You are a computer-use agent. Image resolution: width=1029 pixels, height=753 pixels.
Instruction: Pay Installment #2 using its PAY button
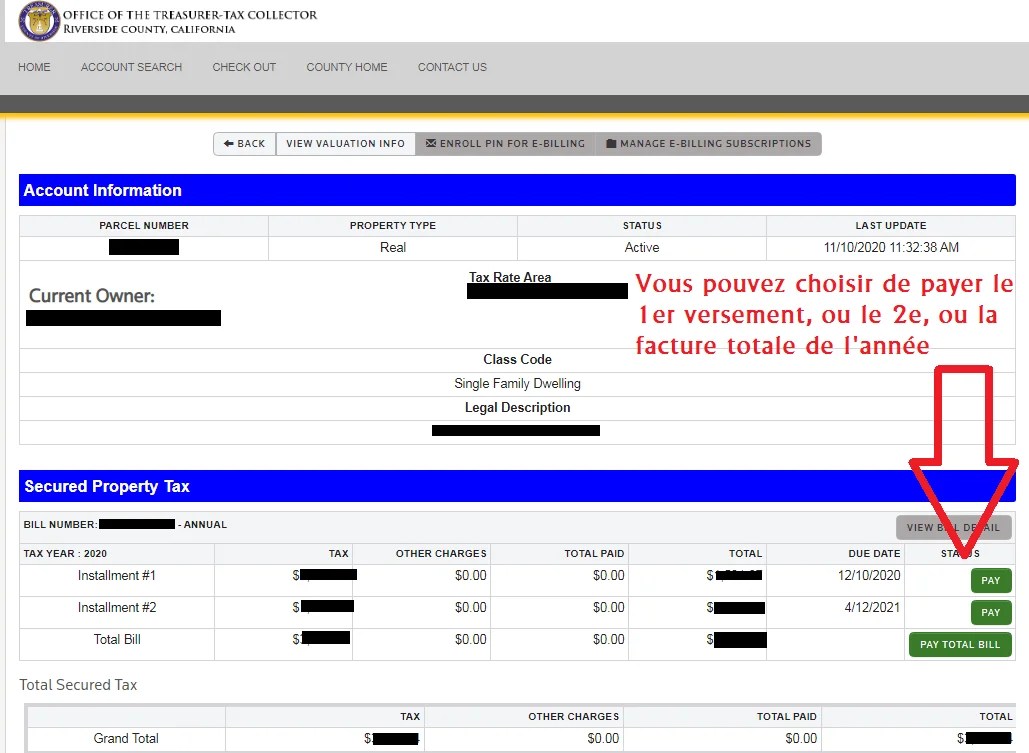990,612
